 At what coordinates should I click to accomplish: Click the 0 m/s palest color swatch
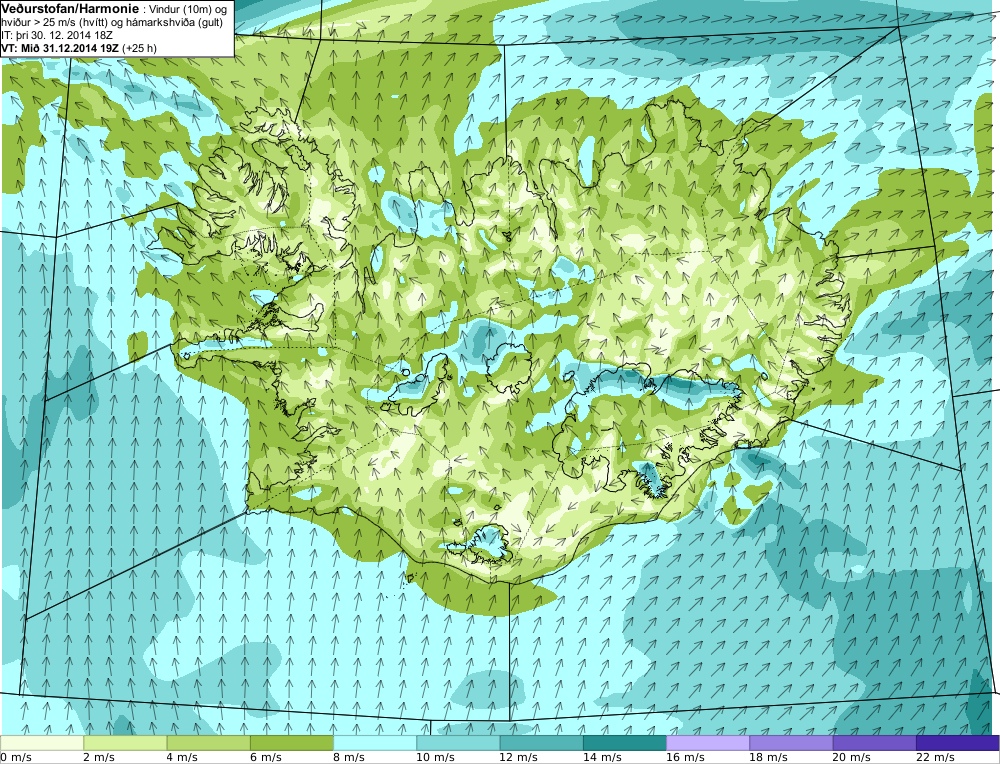click(x=42, y=742)
